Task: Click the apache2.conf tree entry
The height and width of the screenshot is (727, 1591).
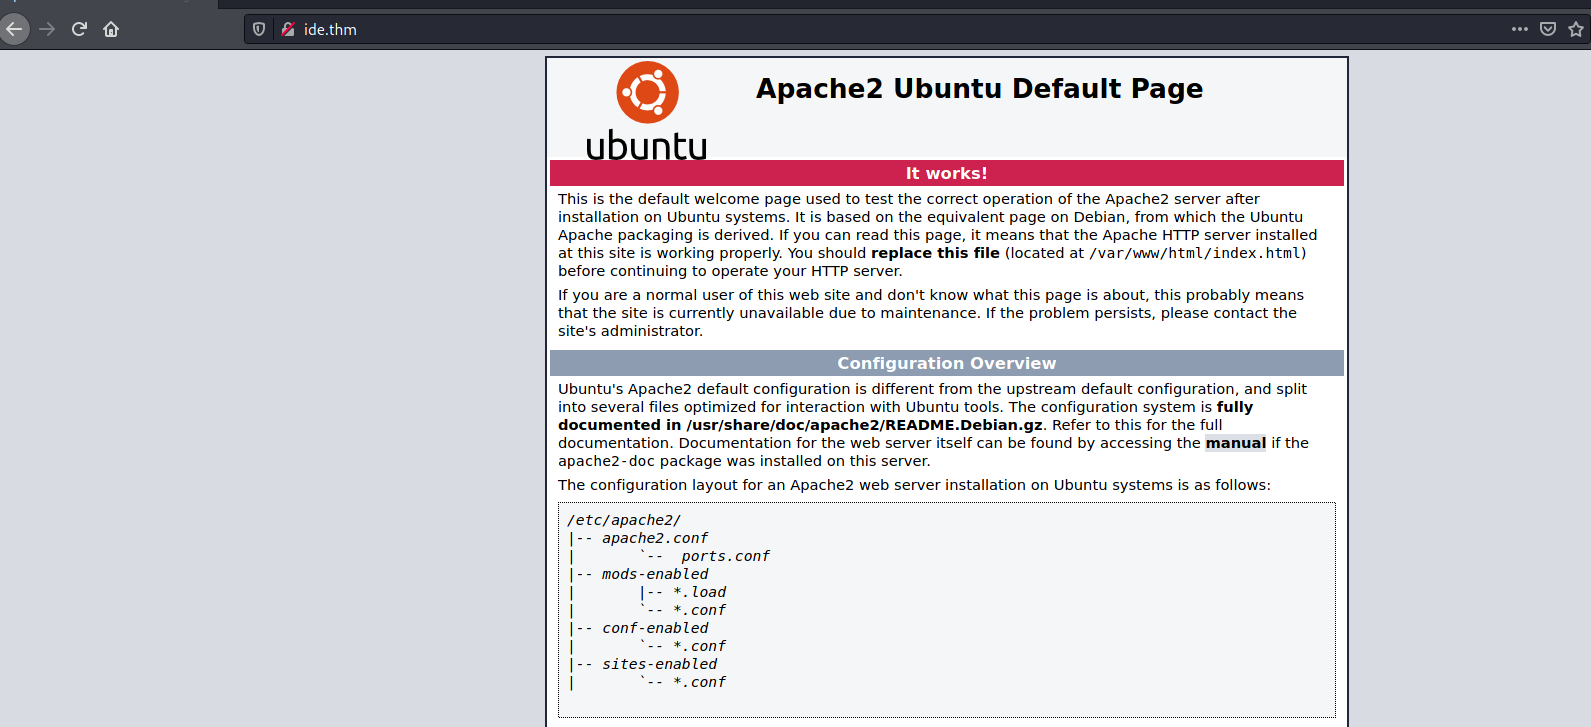Action: point(655,538)
